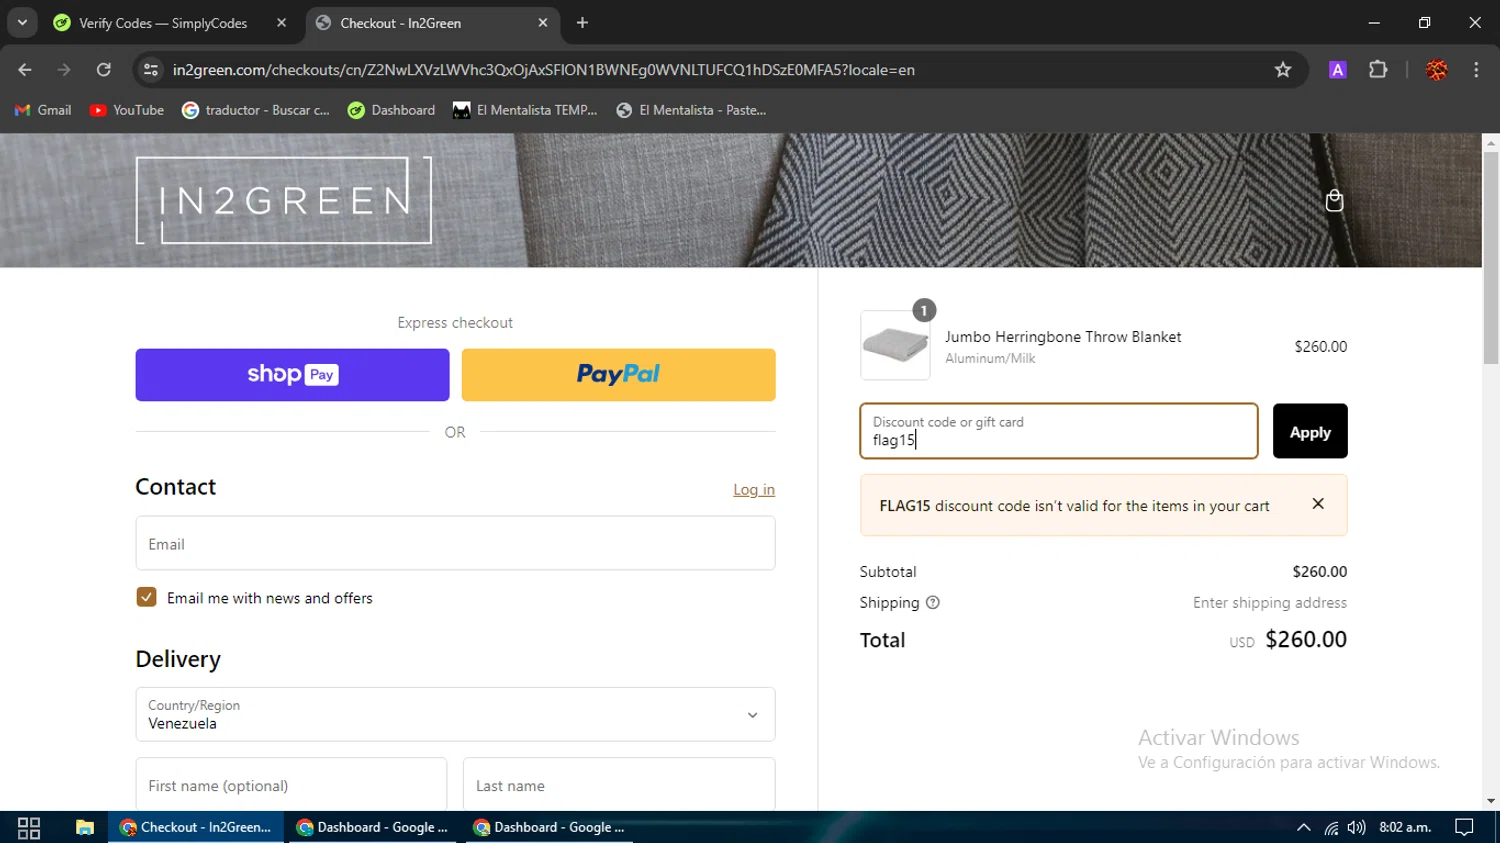
Task: Apply the discount code
Action: (1310, 431)
